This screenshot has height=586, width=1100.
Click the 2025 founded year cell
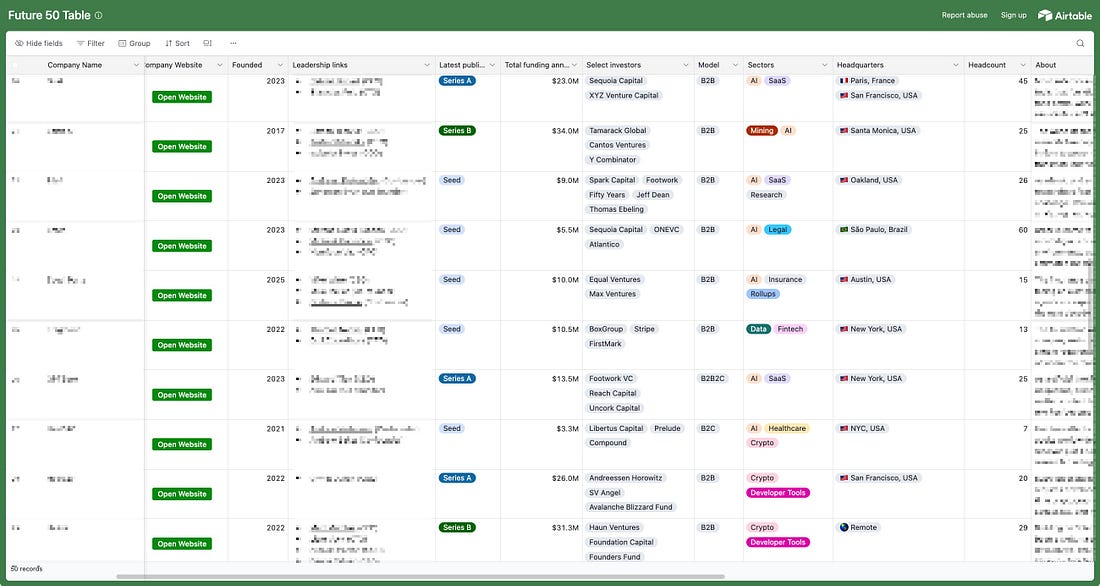pyautogui.click(x=257, y=295)
